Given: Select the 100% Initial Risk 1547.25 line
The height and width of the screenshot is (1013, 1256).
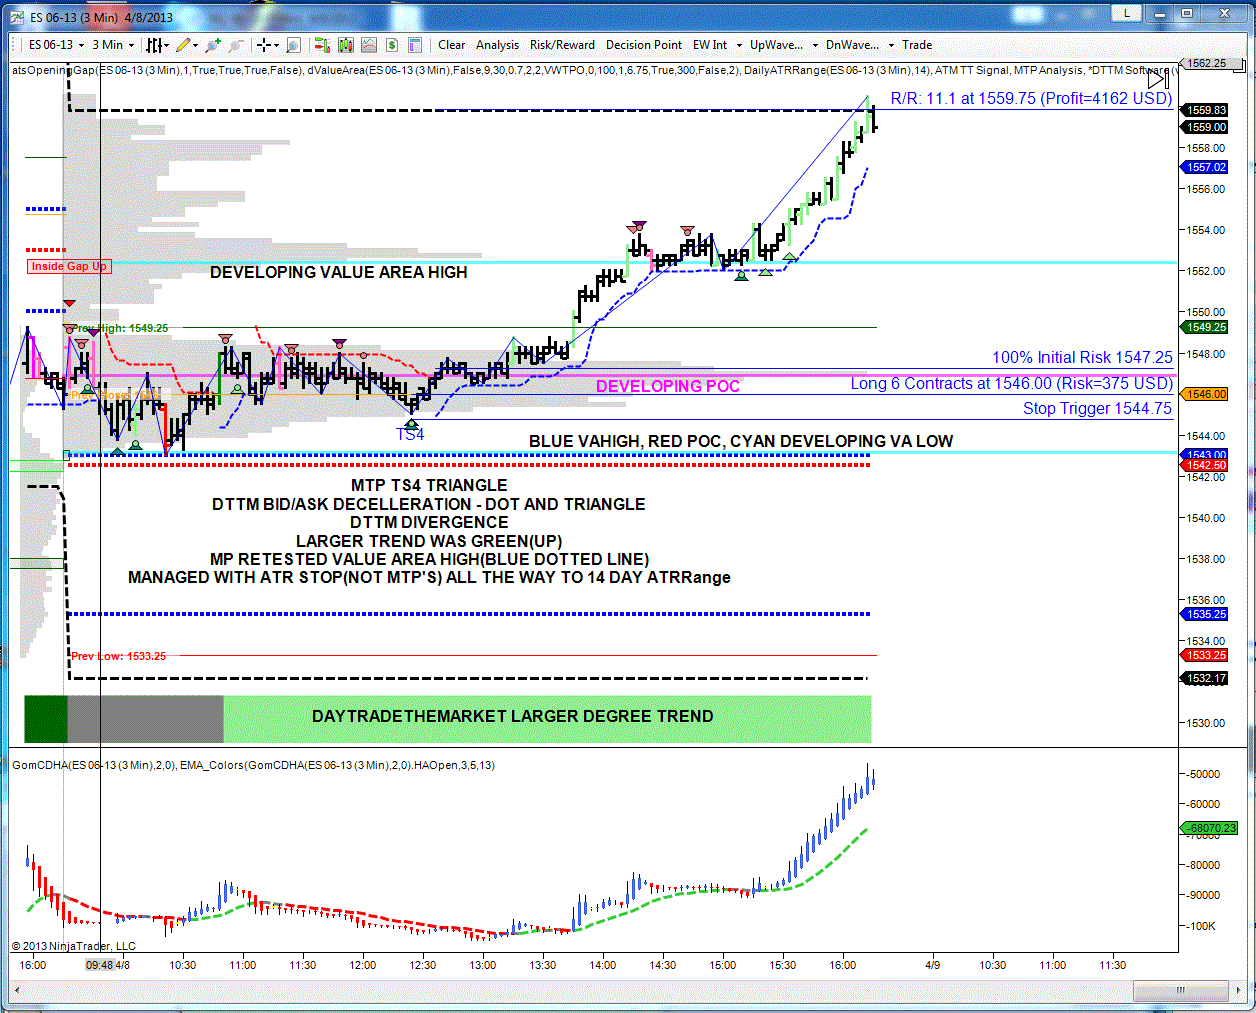Looking at the screenshot, I should (x=1082, y=357).
